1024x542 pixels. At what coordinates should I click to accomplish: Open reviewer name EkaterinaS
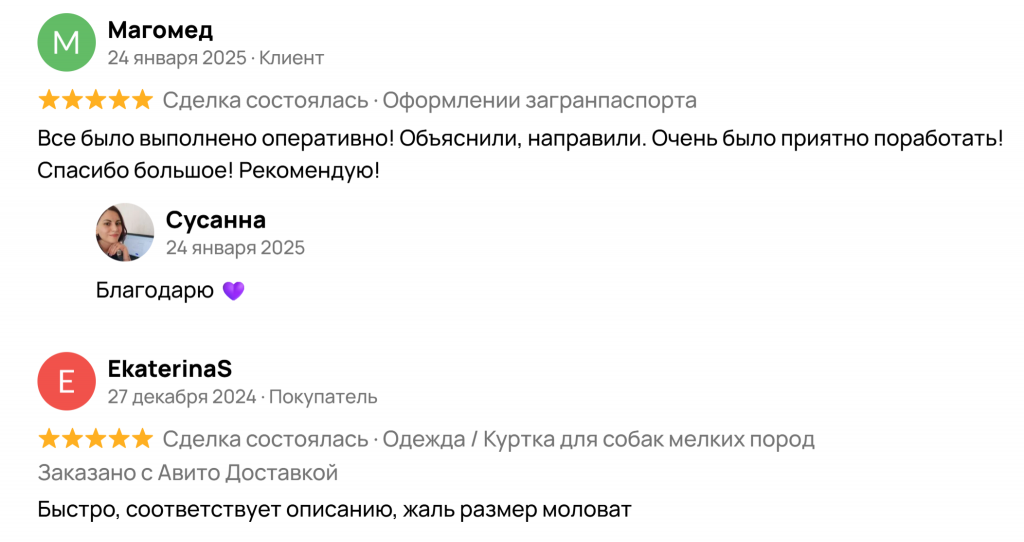tap(170, 369)
